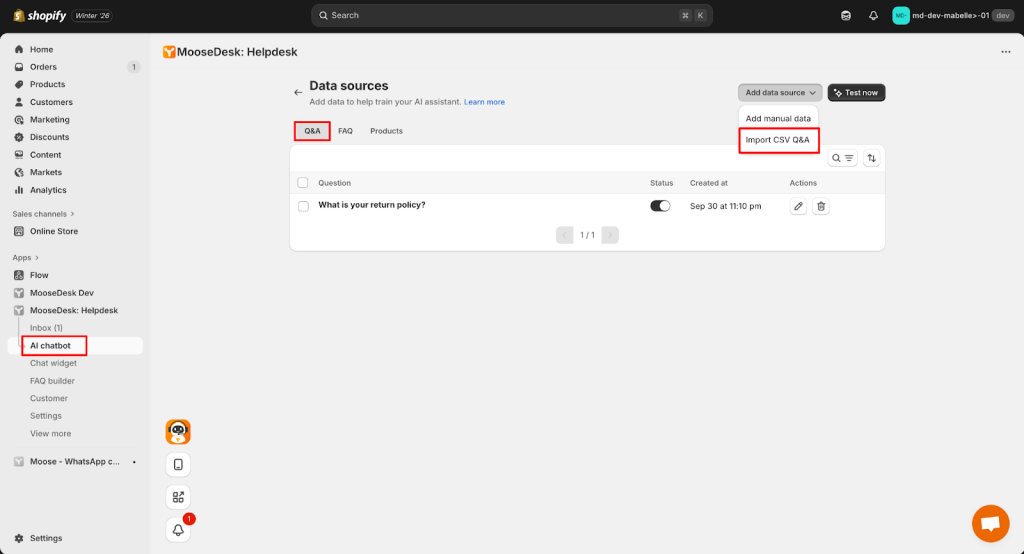Open the orange live chat bubble icon
The height and width of the screenshot is (554, 1024).
(x=990, y=523)
